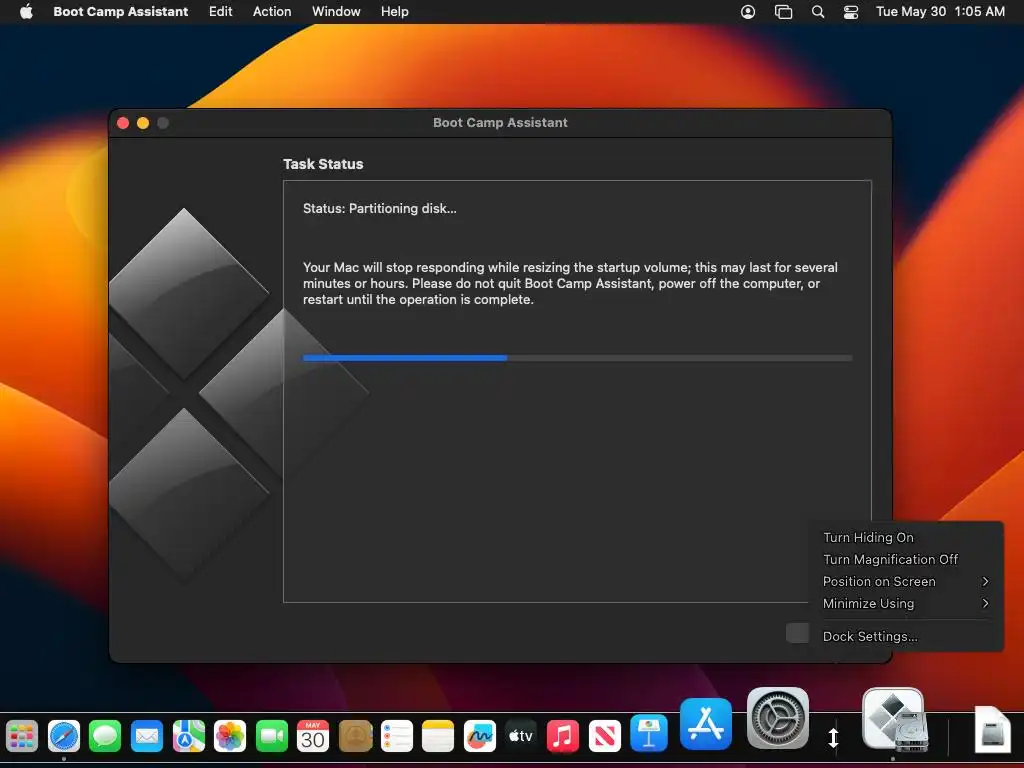The height and width of the screenshot is (768, 1024).
Task: Open the Boot Camp Assistant application menu
Action: [x=121, y=11]
